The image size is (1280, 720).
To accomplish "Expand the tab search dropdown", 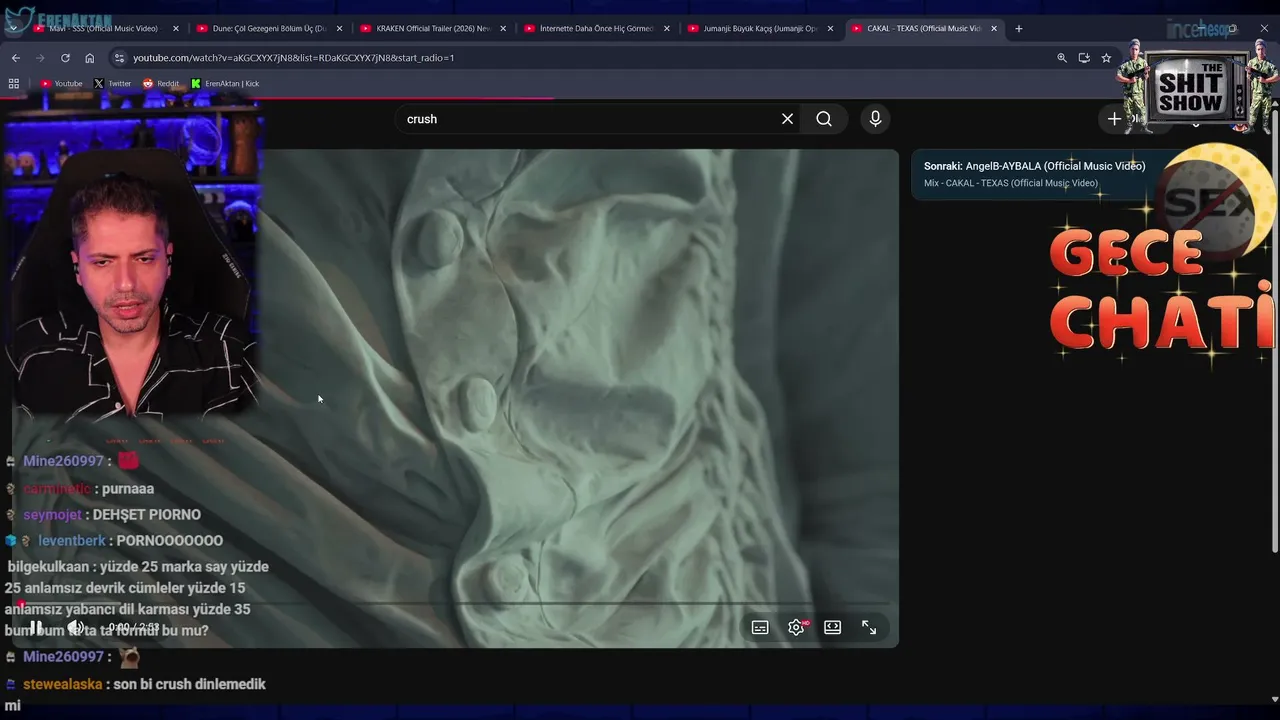I will coord(13,29).
